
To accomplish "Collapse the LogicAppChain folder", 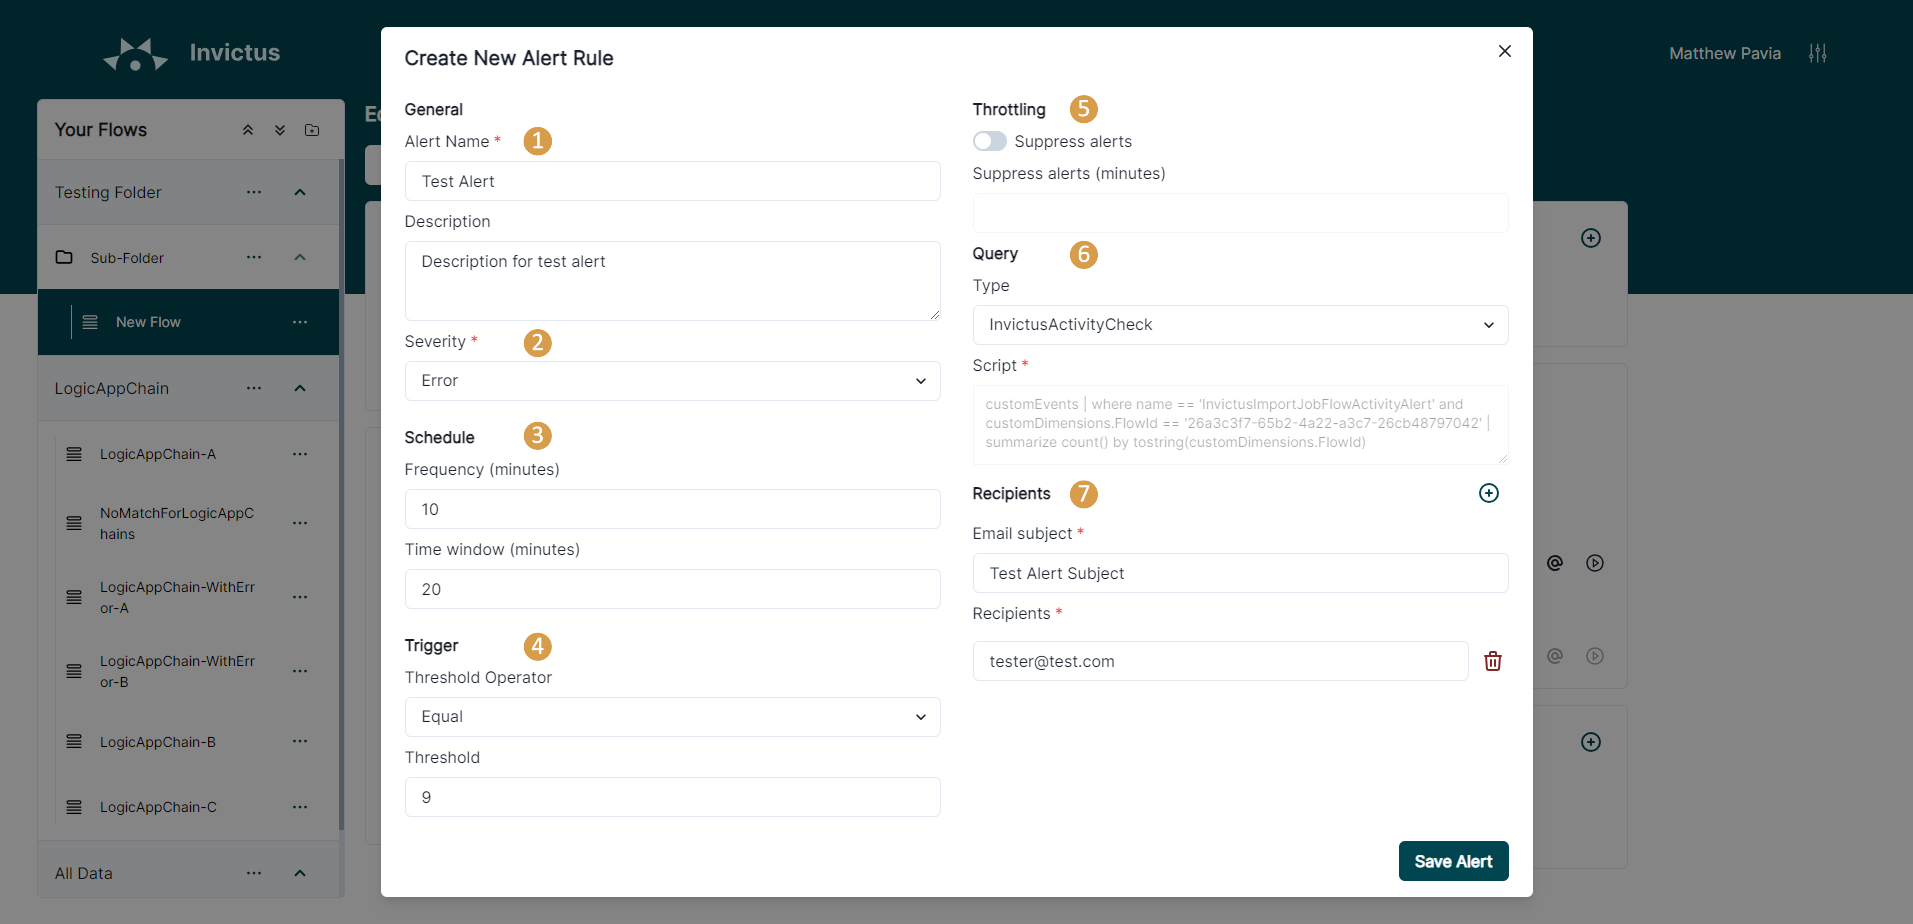I will (300, 388).
